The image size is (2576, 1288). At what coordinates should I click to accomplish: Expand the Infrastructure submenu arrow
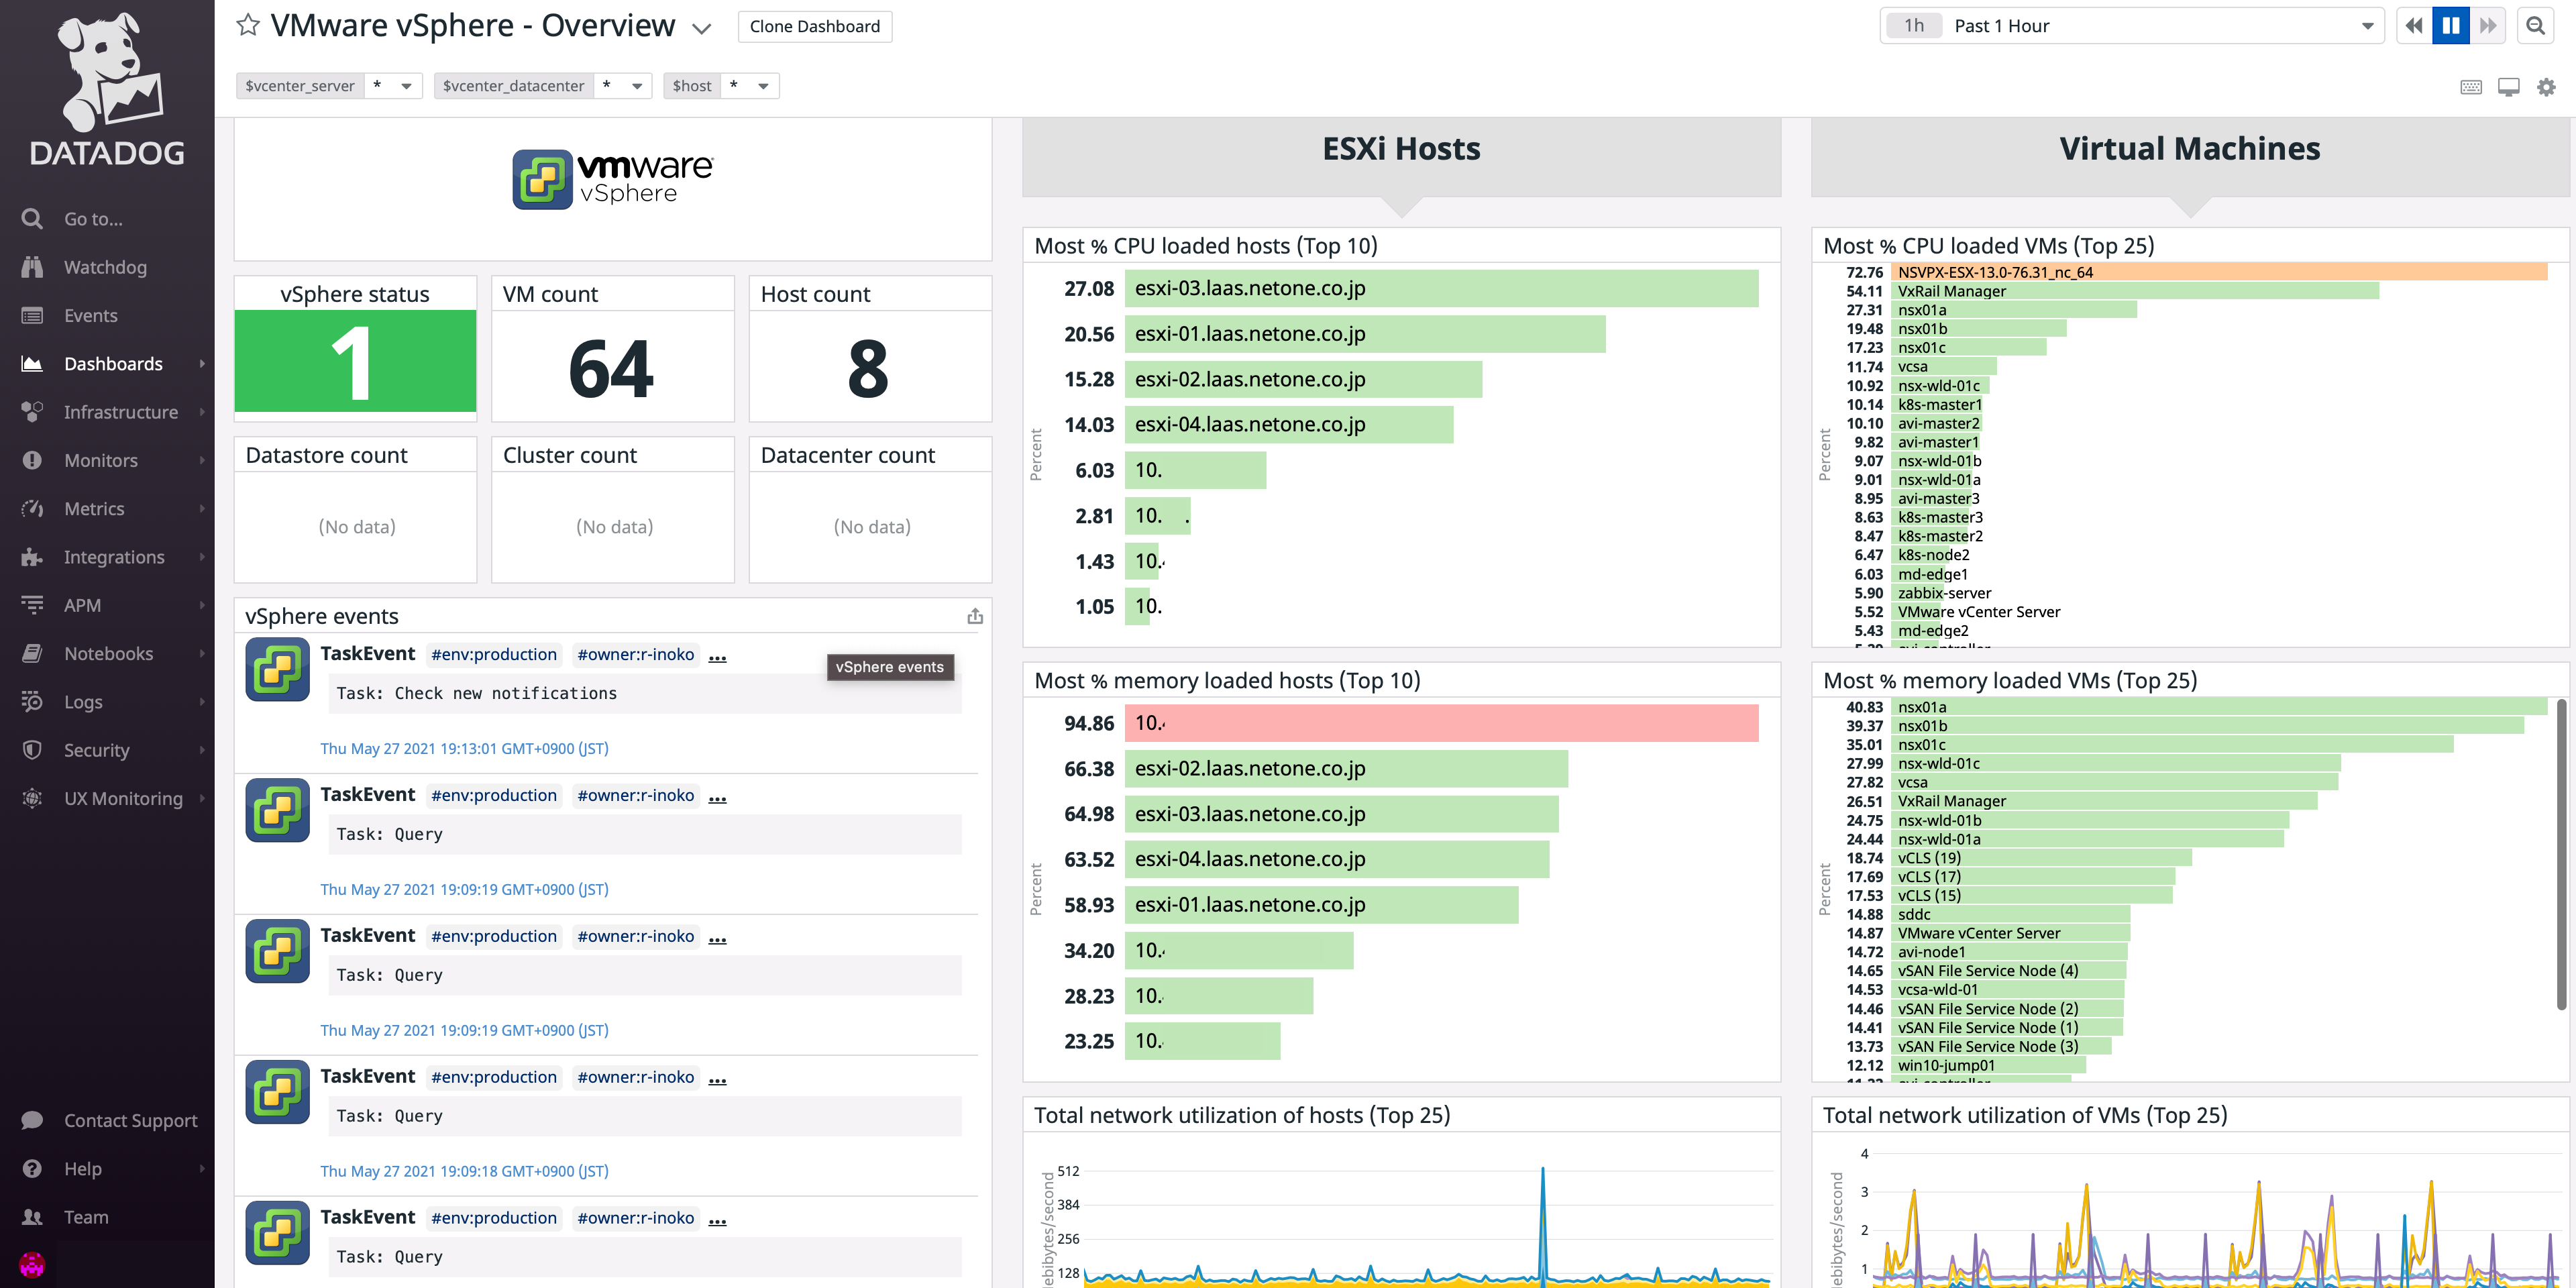tap(202, 412)
